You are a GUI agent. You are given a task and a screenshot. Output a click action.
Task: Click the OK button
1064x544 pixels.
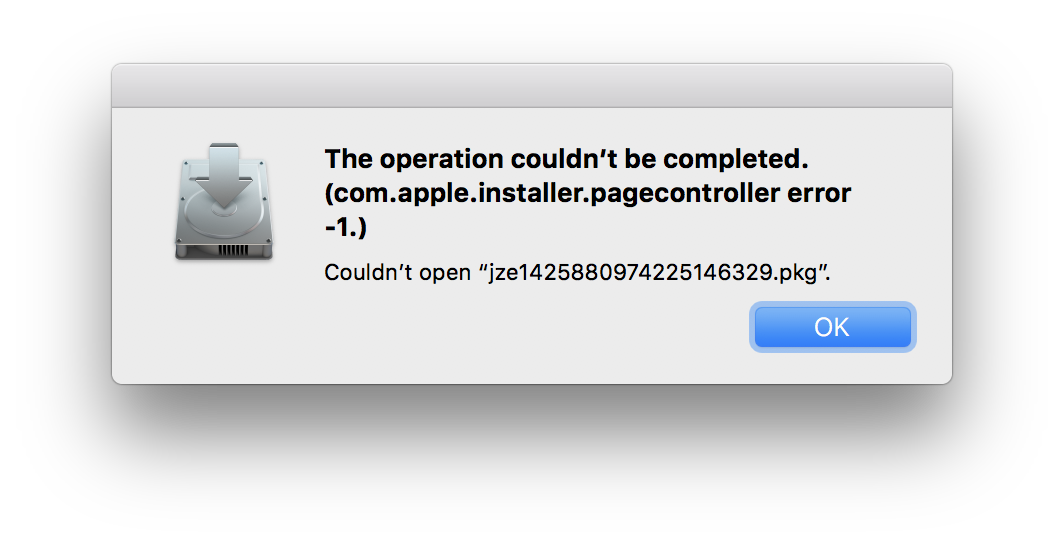(833, 327)
